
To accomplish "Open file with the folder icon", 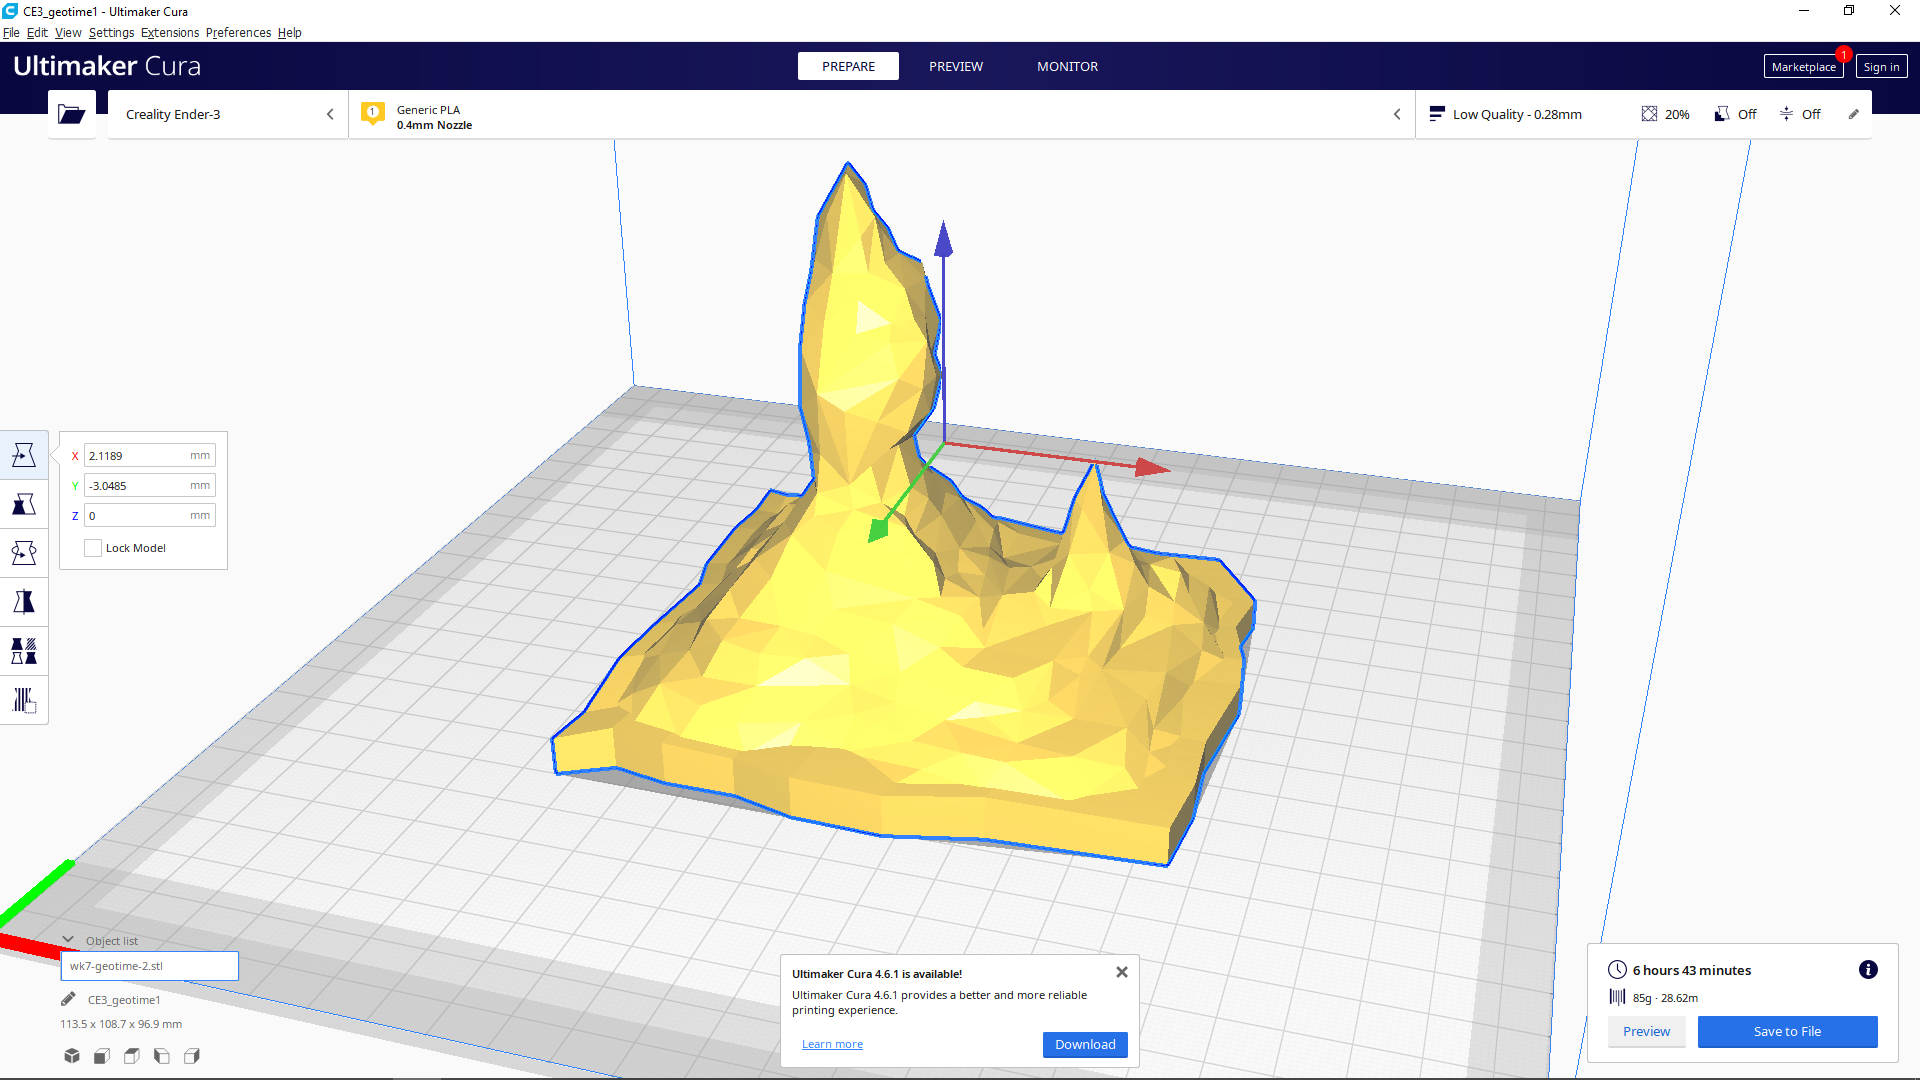I will (72, 114).
